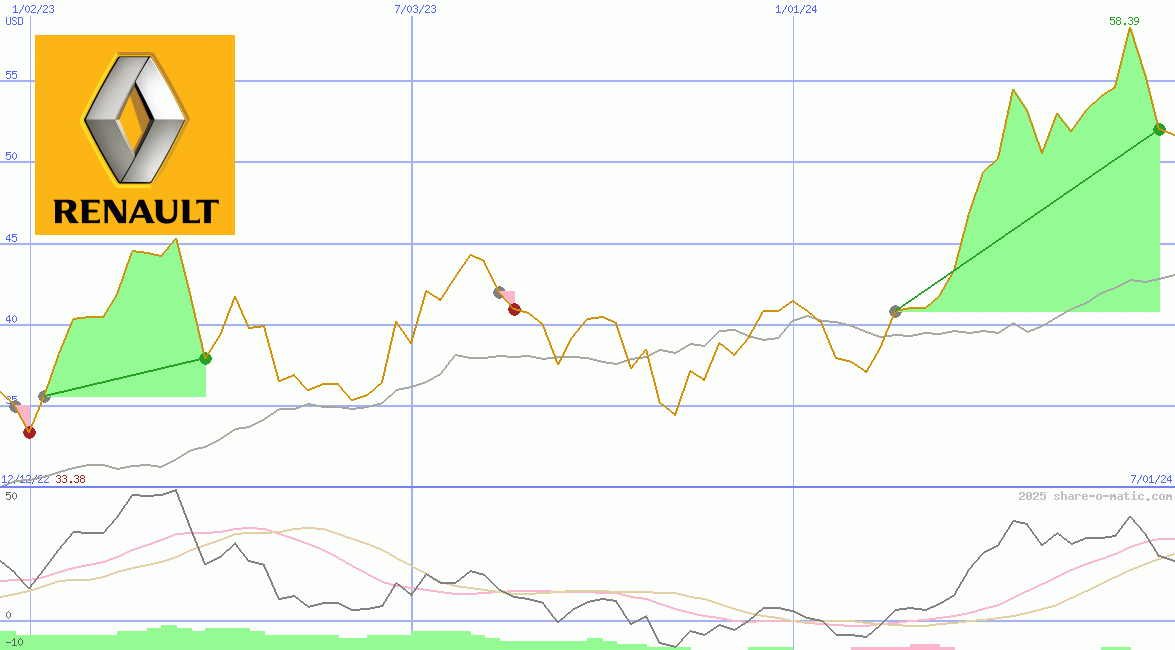Screen dimensions: 1175x650
Task: Click the 58.39 peak price label
Action: (x=1124, y=21)
